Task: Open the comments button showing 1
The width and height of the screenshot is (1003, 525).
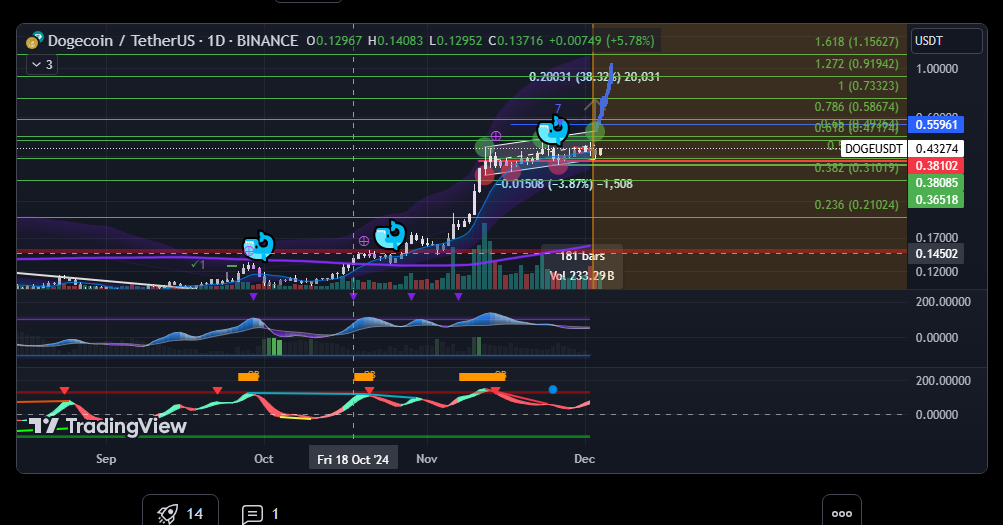Action: (260, 513)
